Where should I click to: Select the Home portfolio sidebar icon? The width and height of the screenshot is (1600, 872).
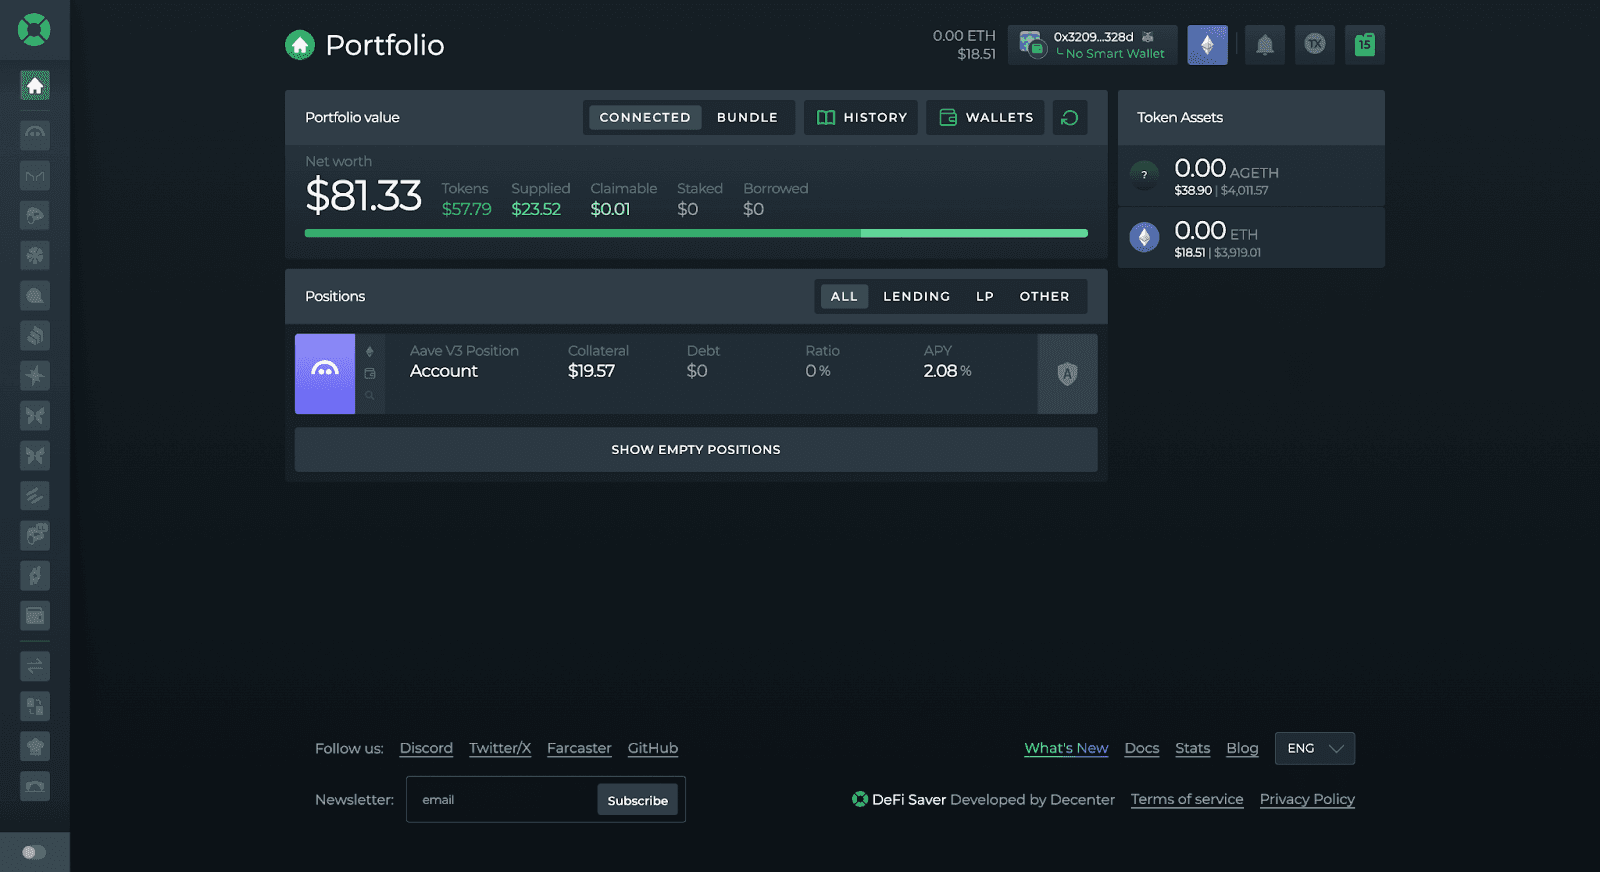click(x=35, y=86)
